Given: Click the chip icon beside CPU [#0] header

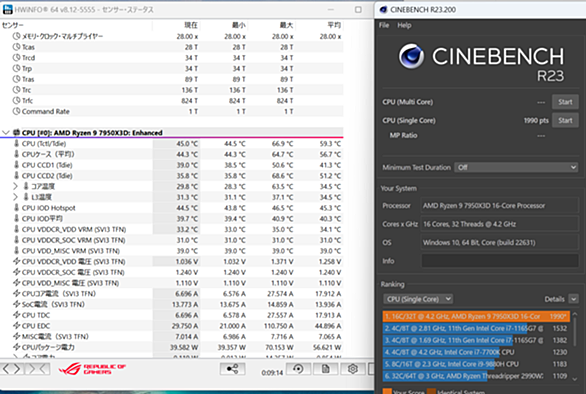Looking at the screenshot, I should (x=16, y=132).
